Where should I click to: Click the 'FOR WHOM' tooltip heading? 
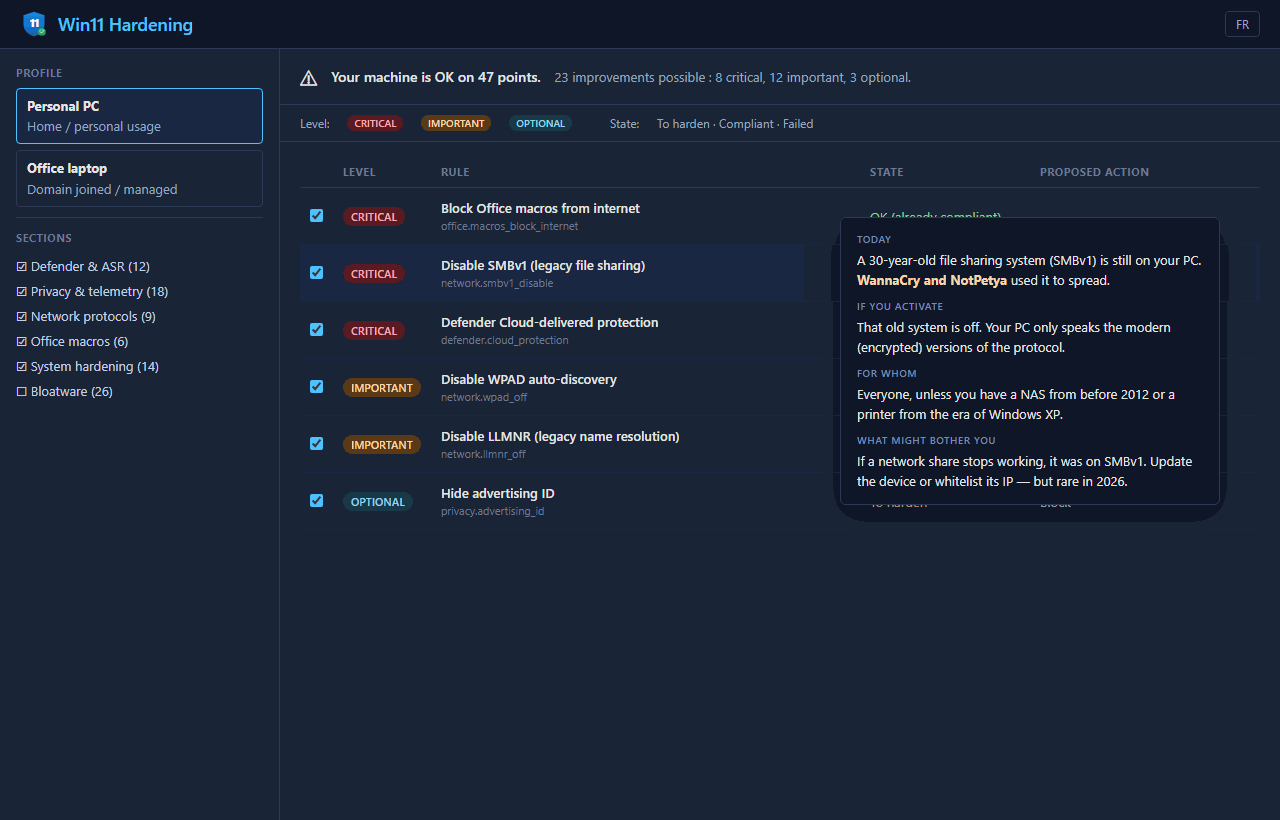pos(887,374)
